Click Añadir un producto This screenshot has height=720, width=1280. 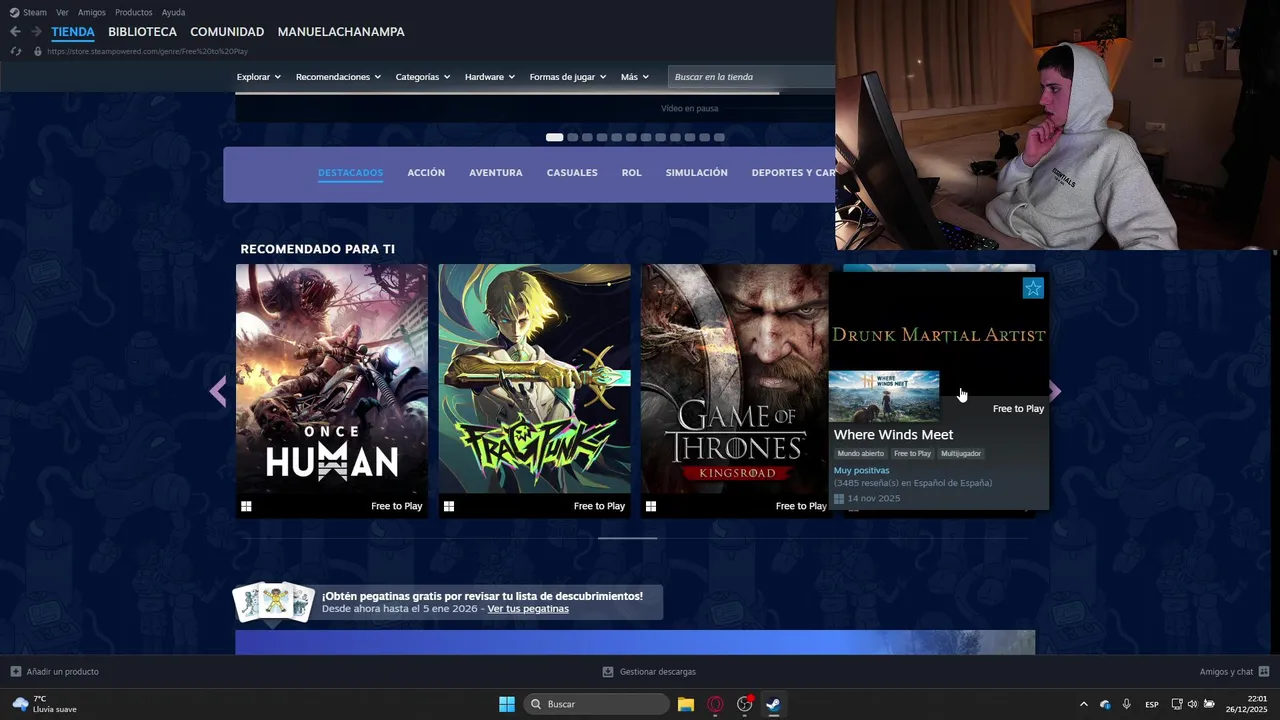tap(62, 672)
